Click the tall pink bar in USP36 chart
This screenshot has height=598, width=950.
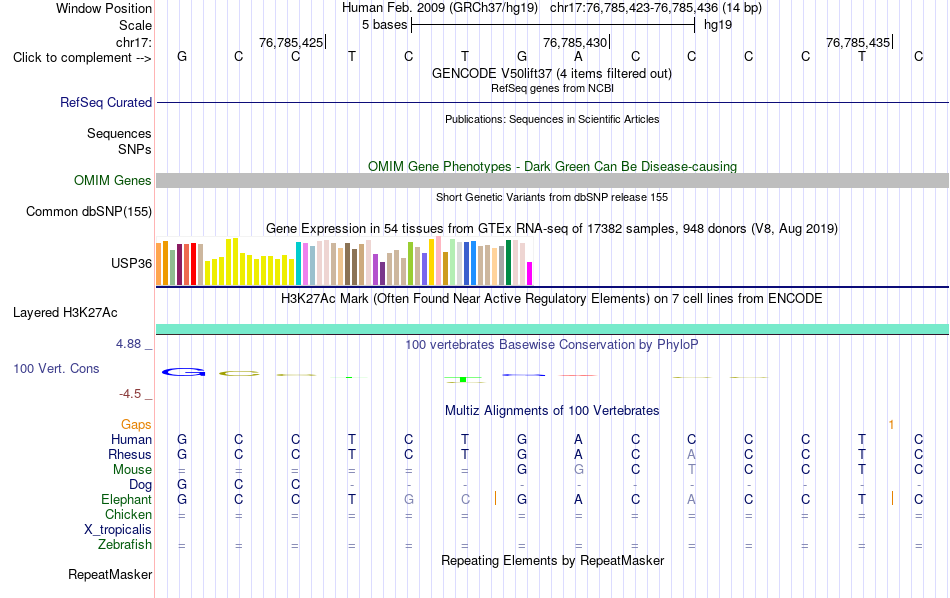coord(439,261)
